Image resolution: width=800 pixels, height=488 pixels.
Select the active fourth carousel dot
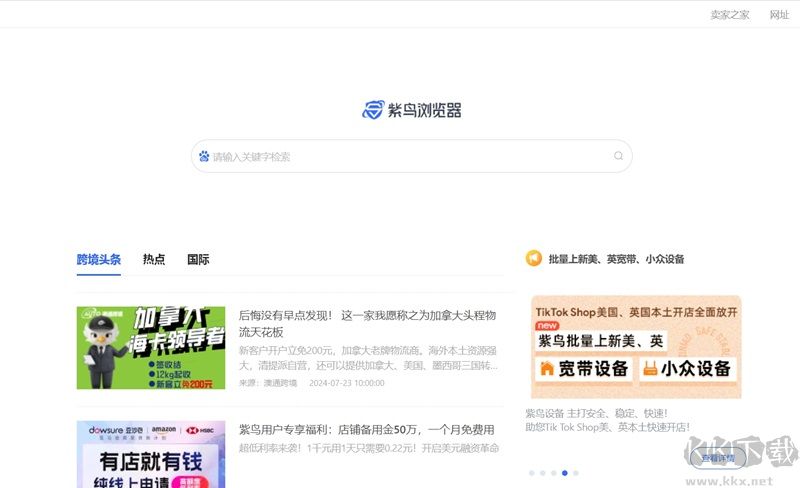pyautogui.click(x=564, y=473)
